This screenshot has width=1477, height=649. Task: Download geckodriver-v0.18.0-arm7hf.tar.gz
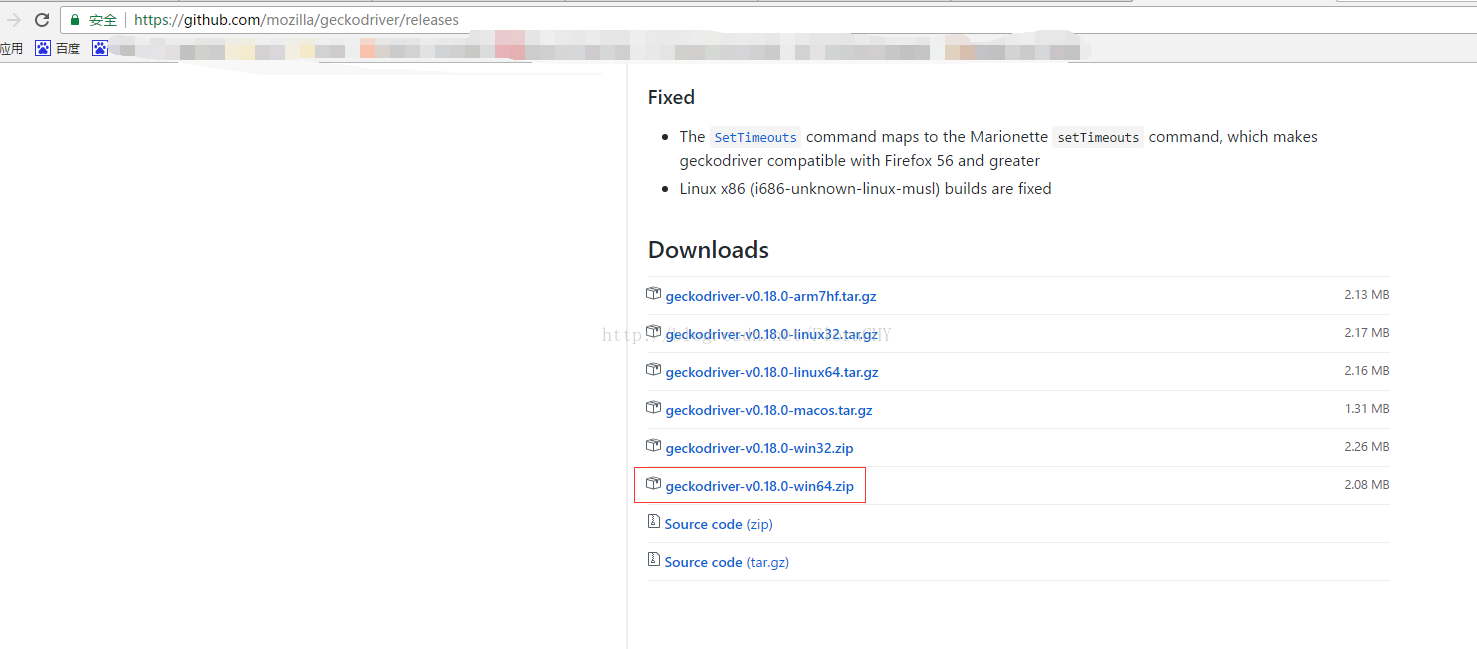coord(771,296)
